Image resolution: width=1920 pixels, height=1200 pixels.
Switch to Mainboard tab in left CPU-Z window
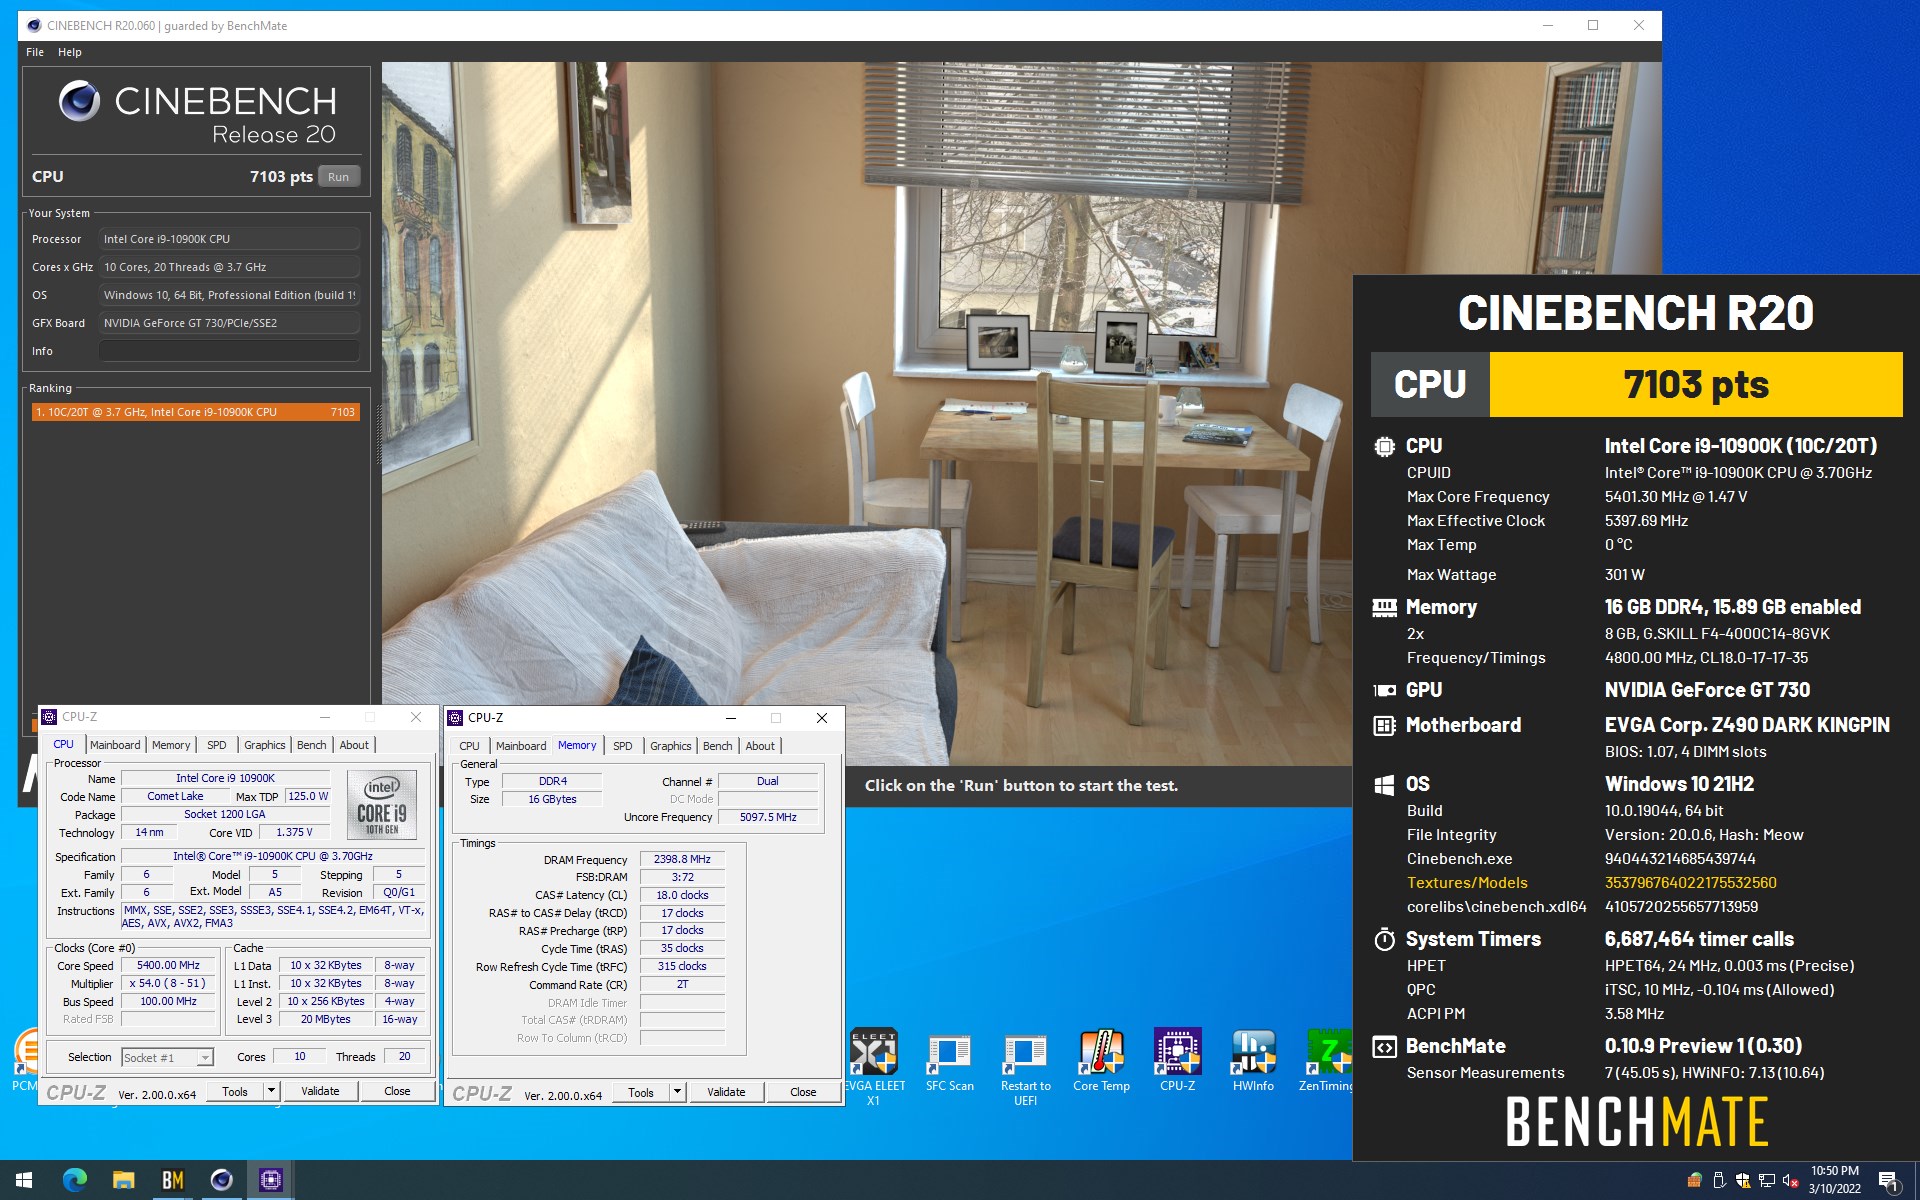115,745
